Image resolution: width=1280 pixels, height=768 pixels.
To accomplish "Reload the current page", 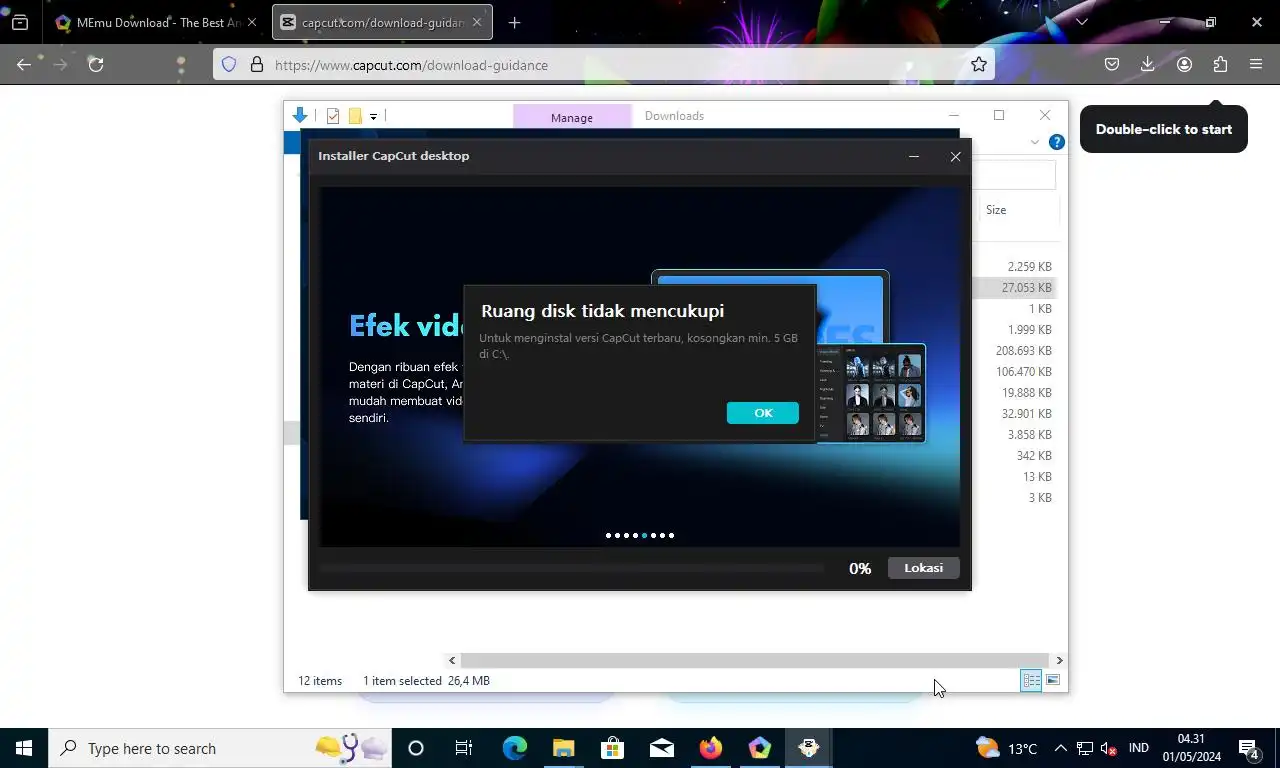I will click(x=96, y=64).
